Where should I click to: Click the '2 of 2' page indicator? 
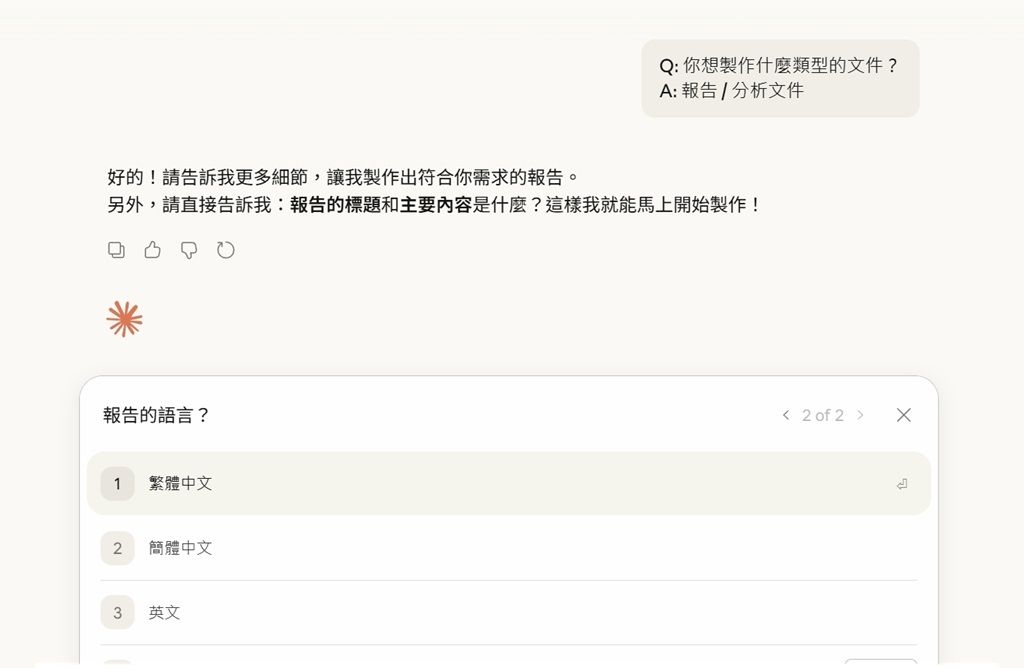tap(822, 415)
